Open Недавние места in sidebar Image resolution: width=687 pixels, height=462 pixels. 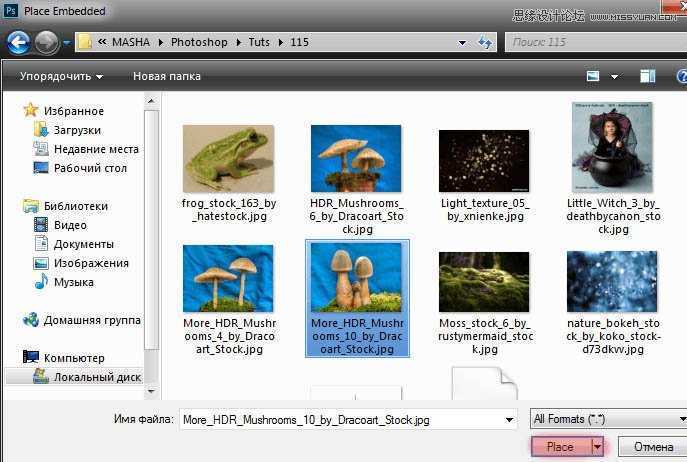(x=96, y=149)
